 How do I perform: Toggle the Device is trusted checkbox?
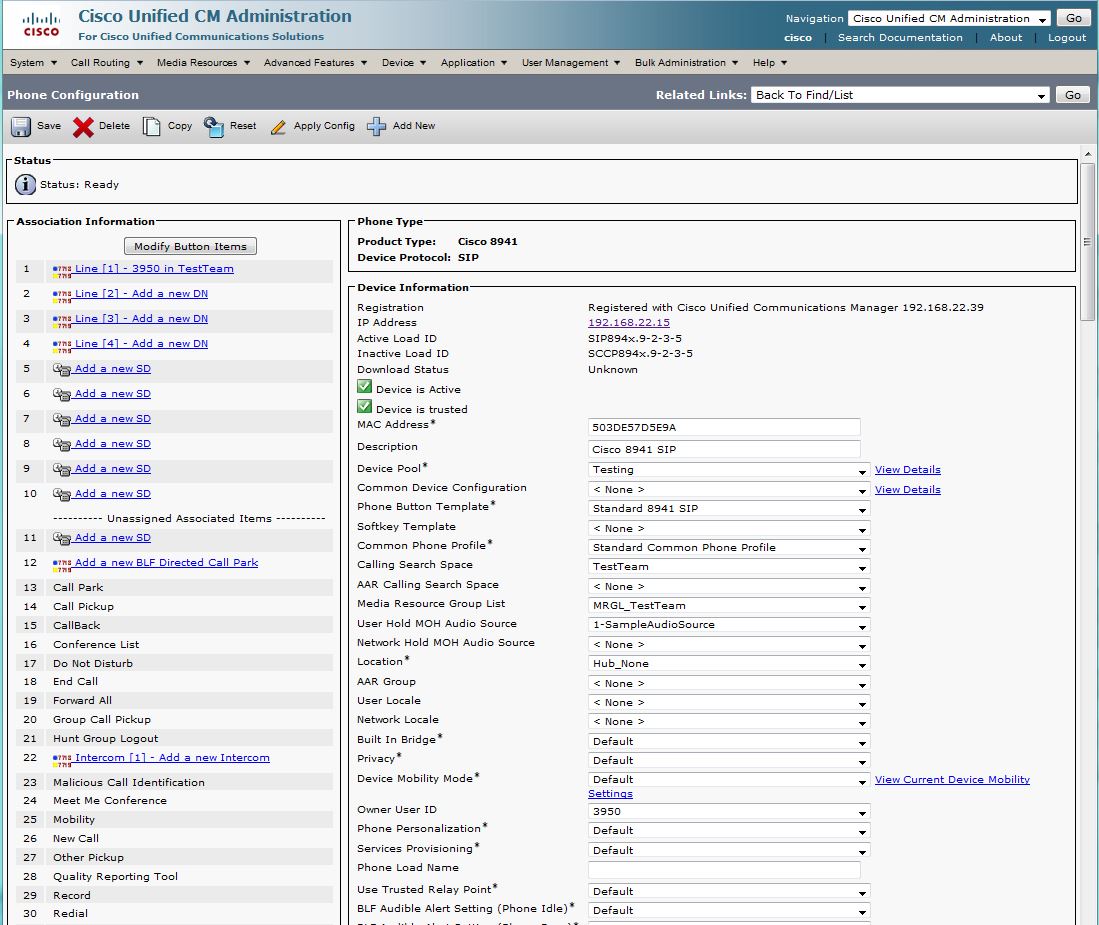365,408
